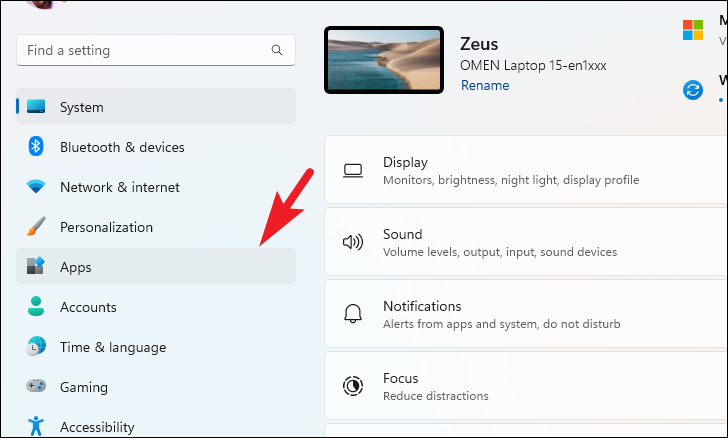Screen dimensions: 728x438
Task: Click the Windows Update sync icon
Action: tap(693, 90)
